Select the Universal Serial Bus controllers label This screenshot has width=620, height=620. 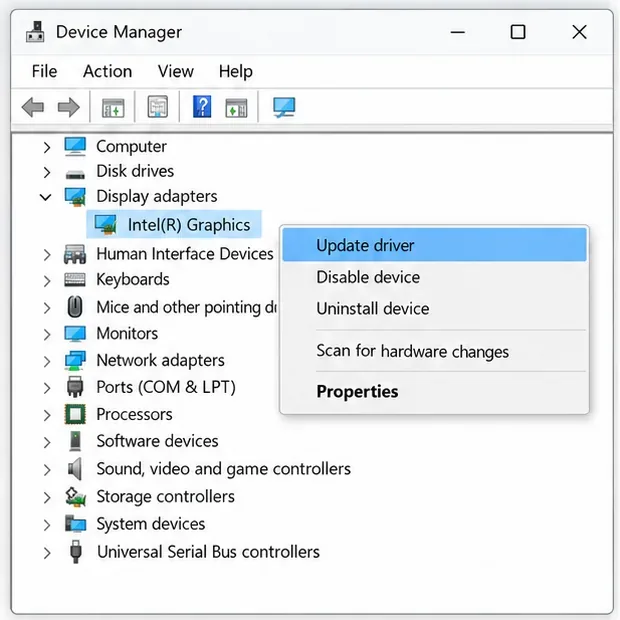click(x=208, y=552)
